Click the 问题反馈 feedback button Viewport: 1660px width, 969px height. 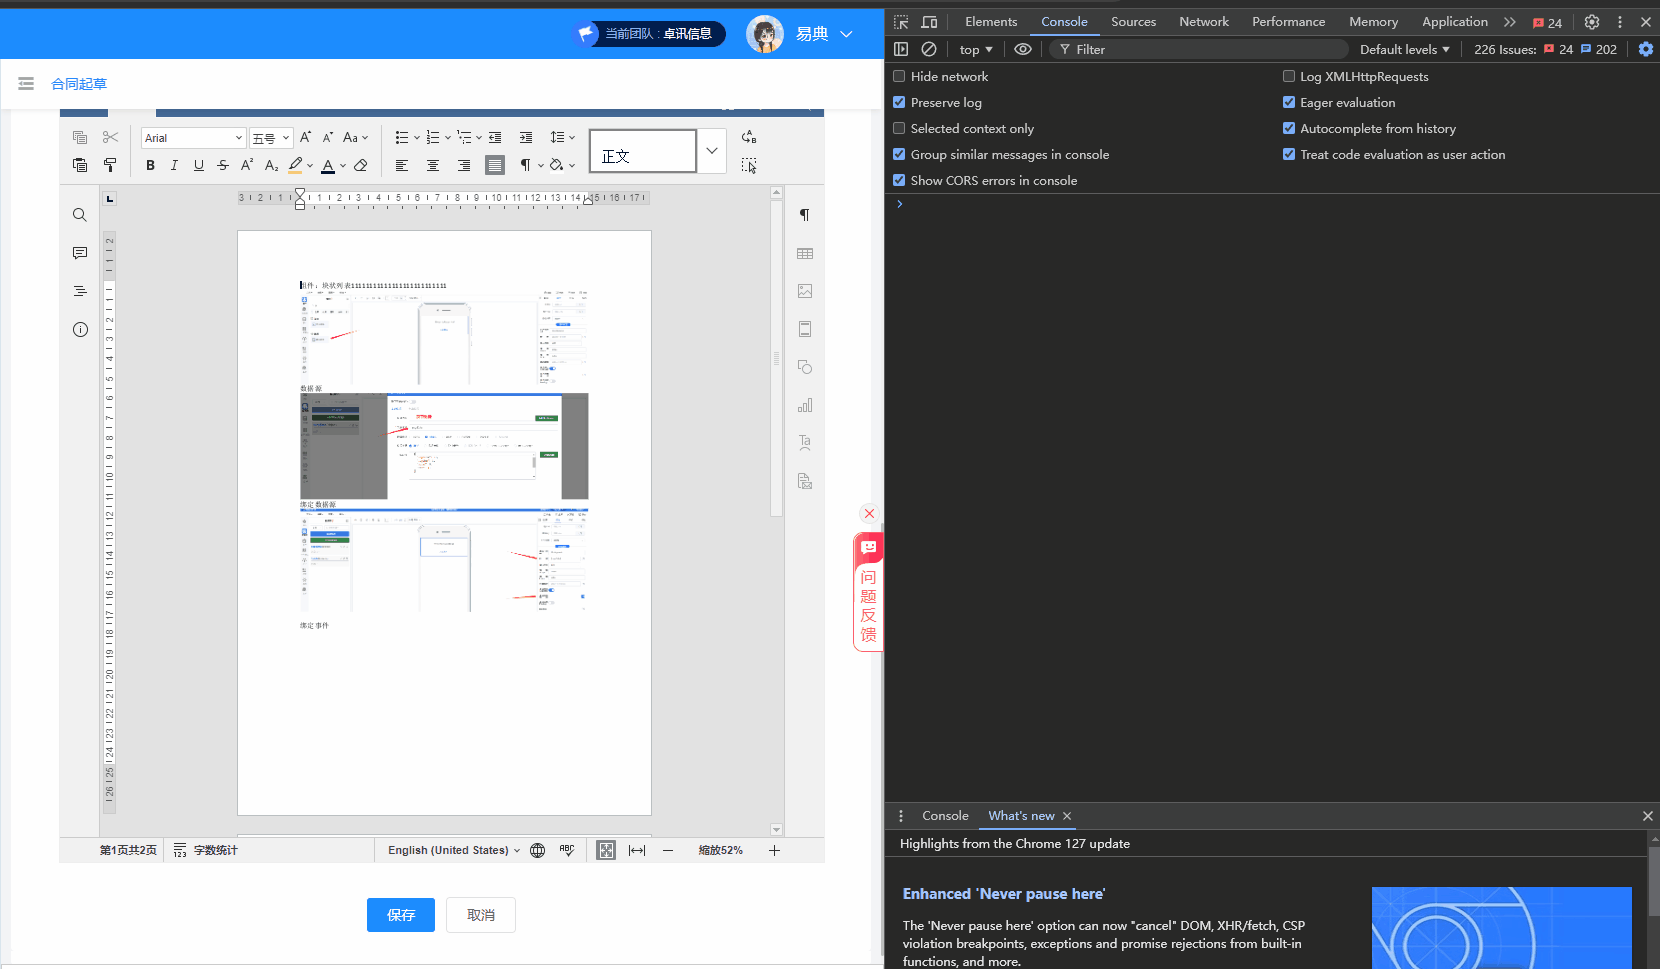[x=868, y=592]
